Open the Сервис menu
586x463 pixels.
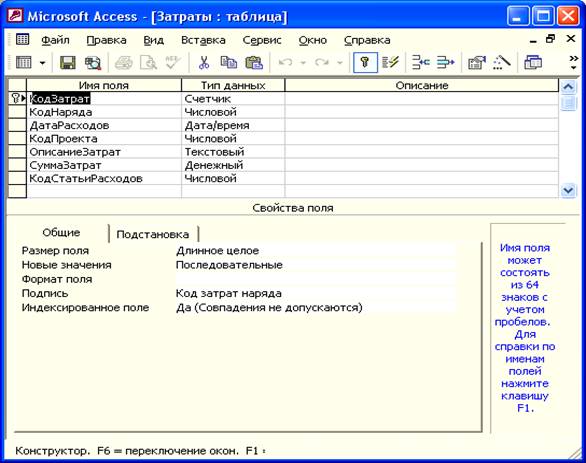[x=262, y=40]
